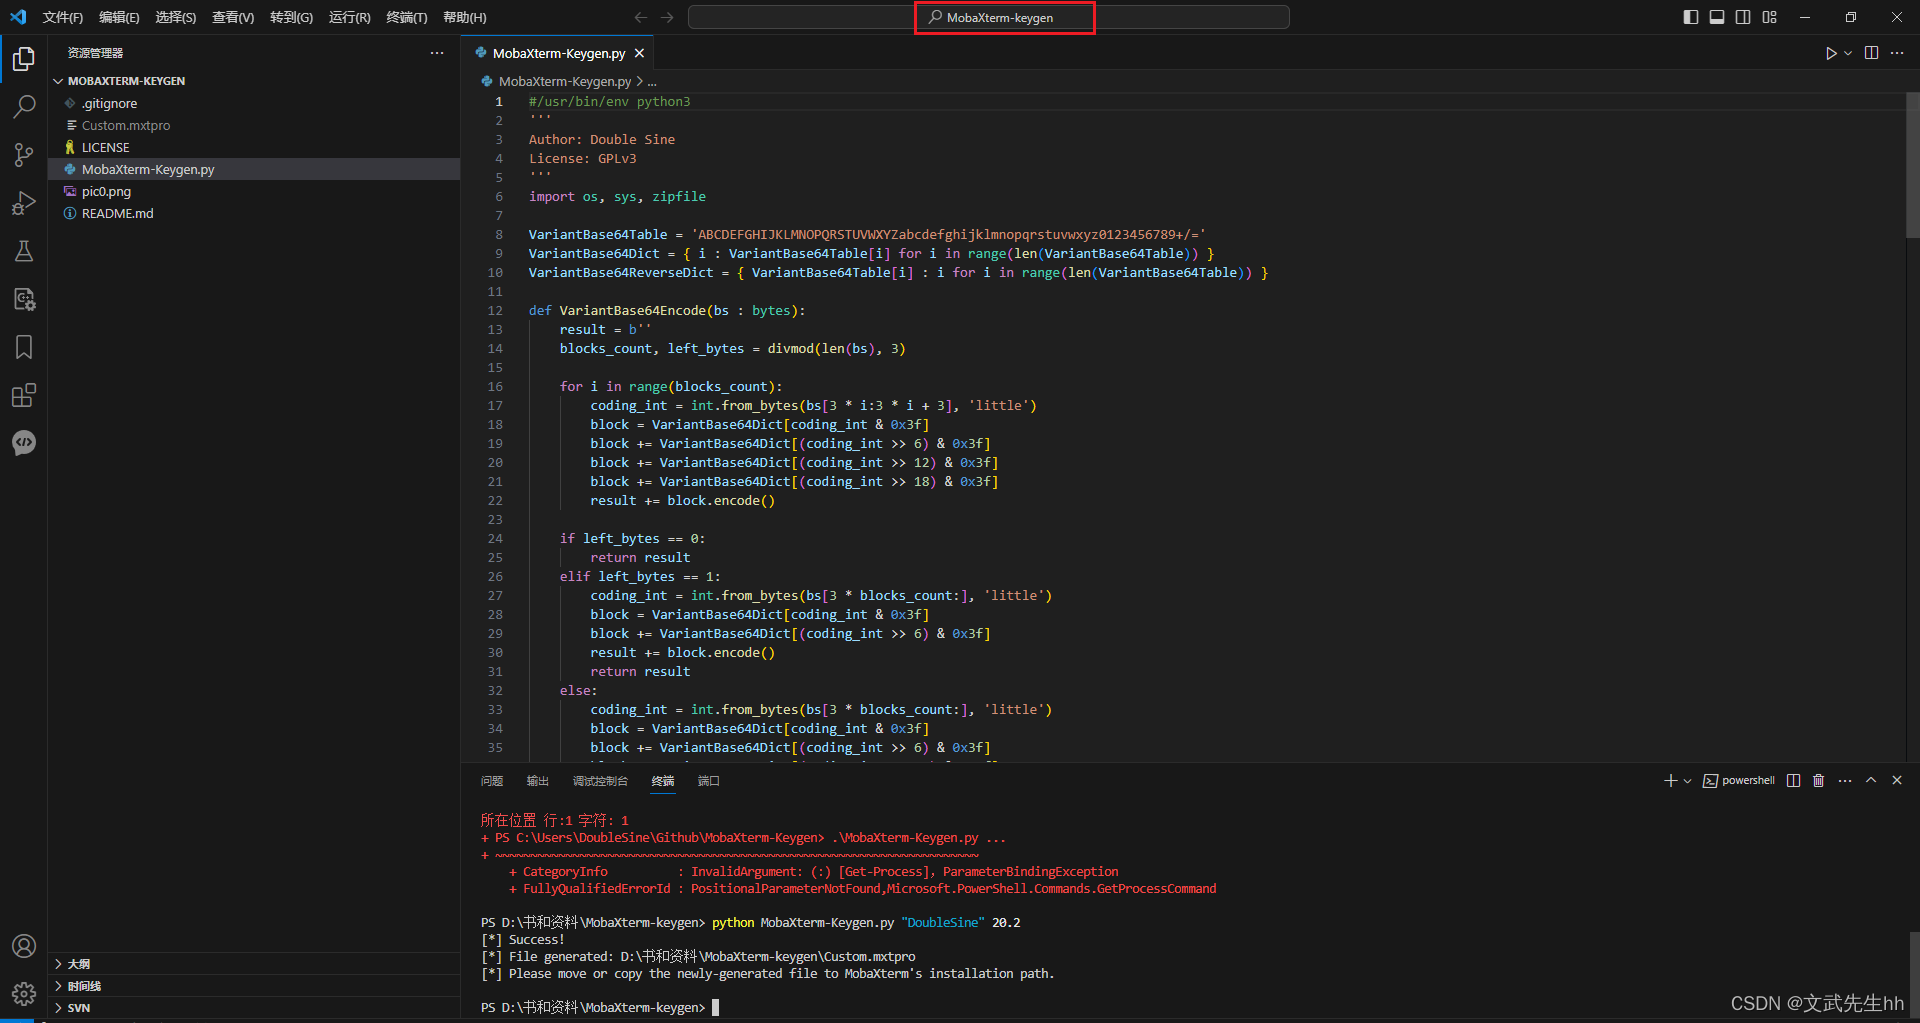Click the terminal vertical scrollbar
Image resolution: width=1920 pixels, height=1023 pixels.
1913,973
